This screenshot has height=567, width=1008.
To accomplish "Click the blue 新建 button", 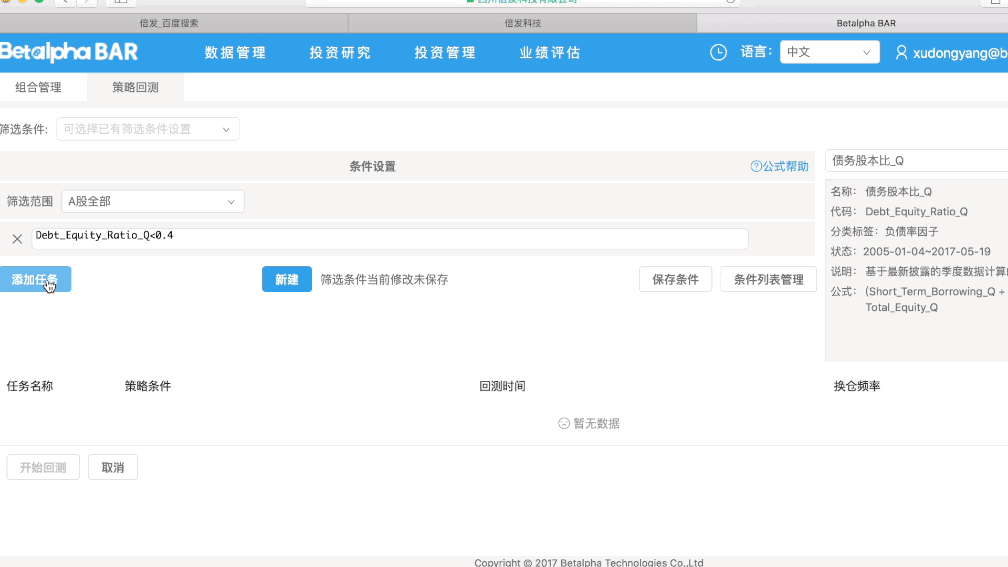I will [287, 280].
